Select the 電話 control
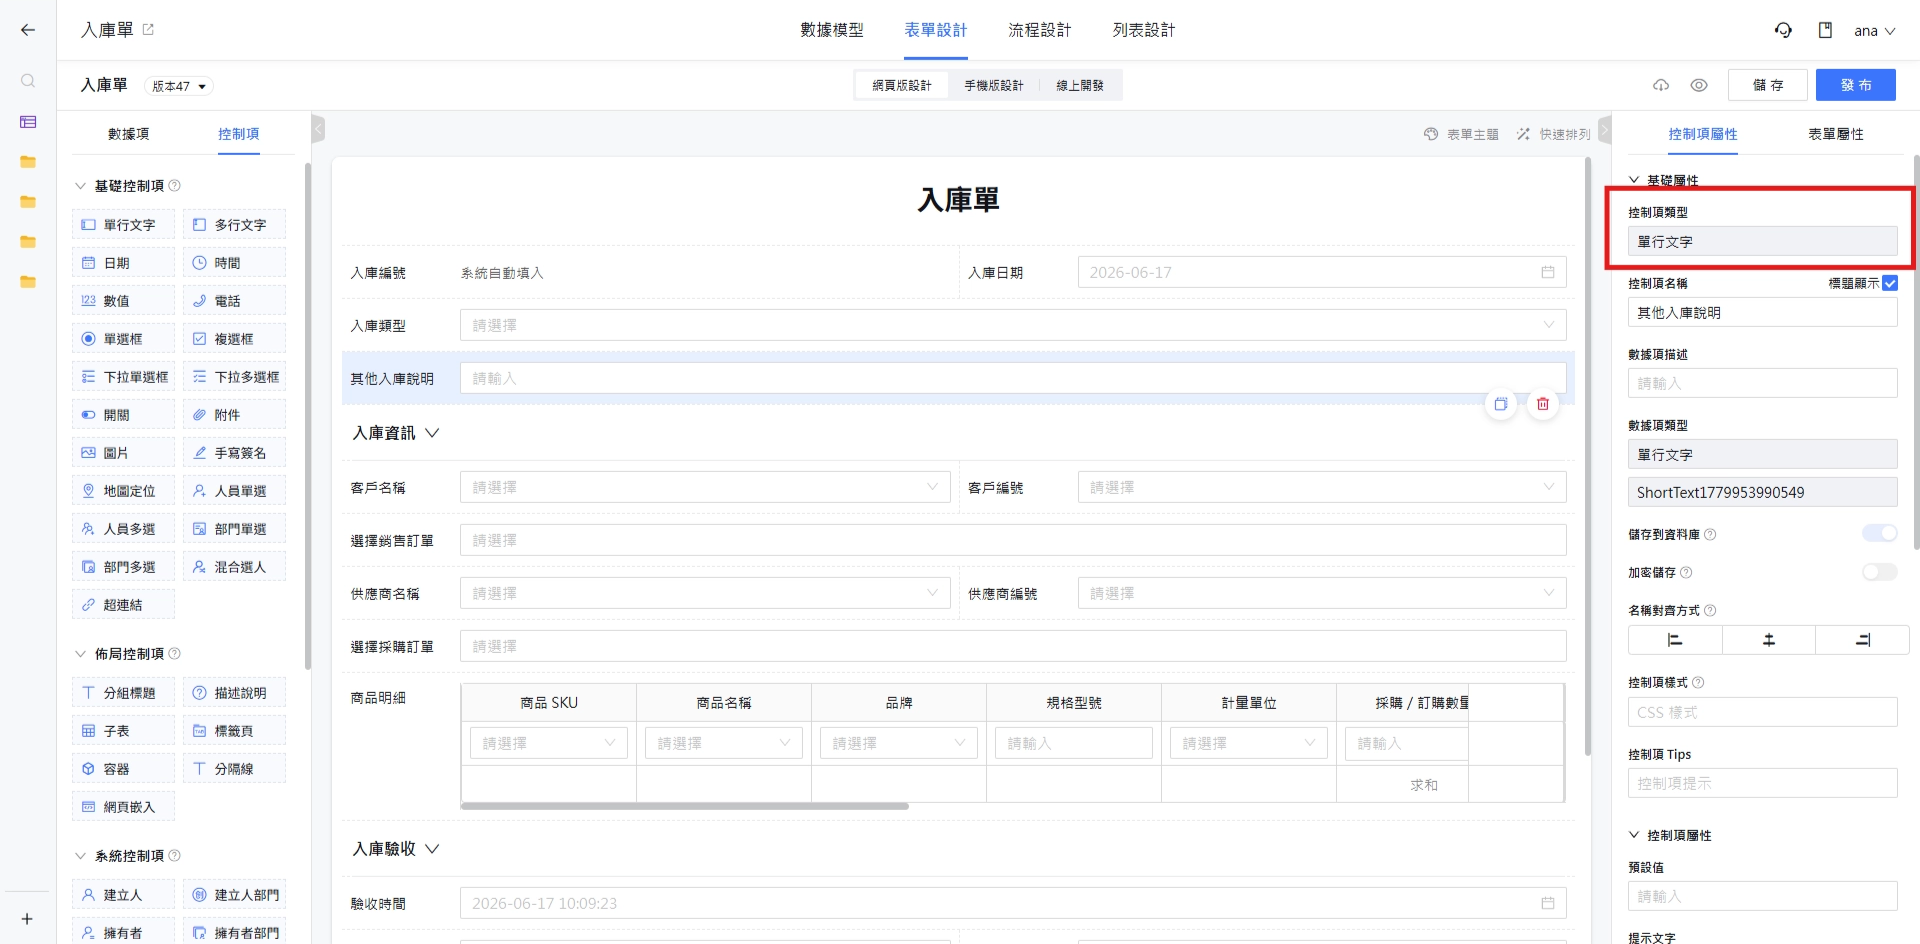1920x944 pixels. pos(235,301)
